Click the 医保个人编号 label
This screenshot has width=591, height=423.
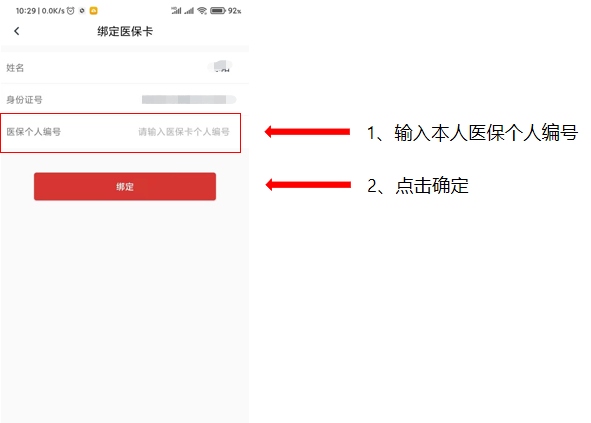[x=34, y=132]
